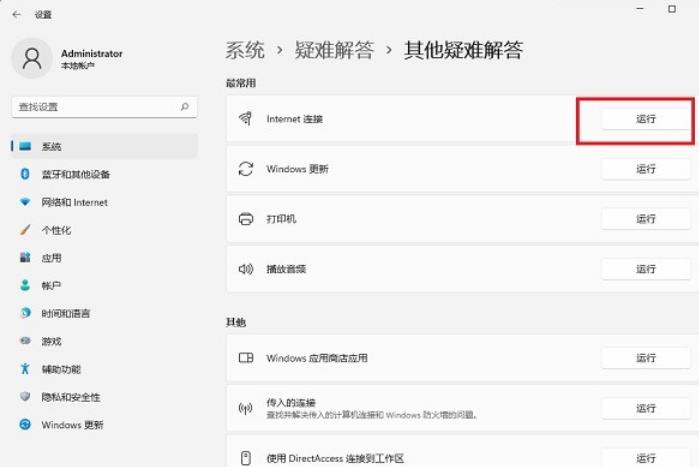The height and width of the screenshot is (467, 699).
Task: Click the search magnifier icon in 查找设置 box
Action: pos(185,107)
